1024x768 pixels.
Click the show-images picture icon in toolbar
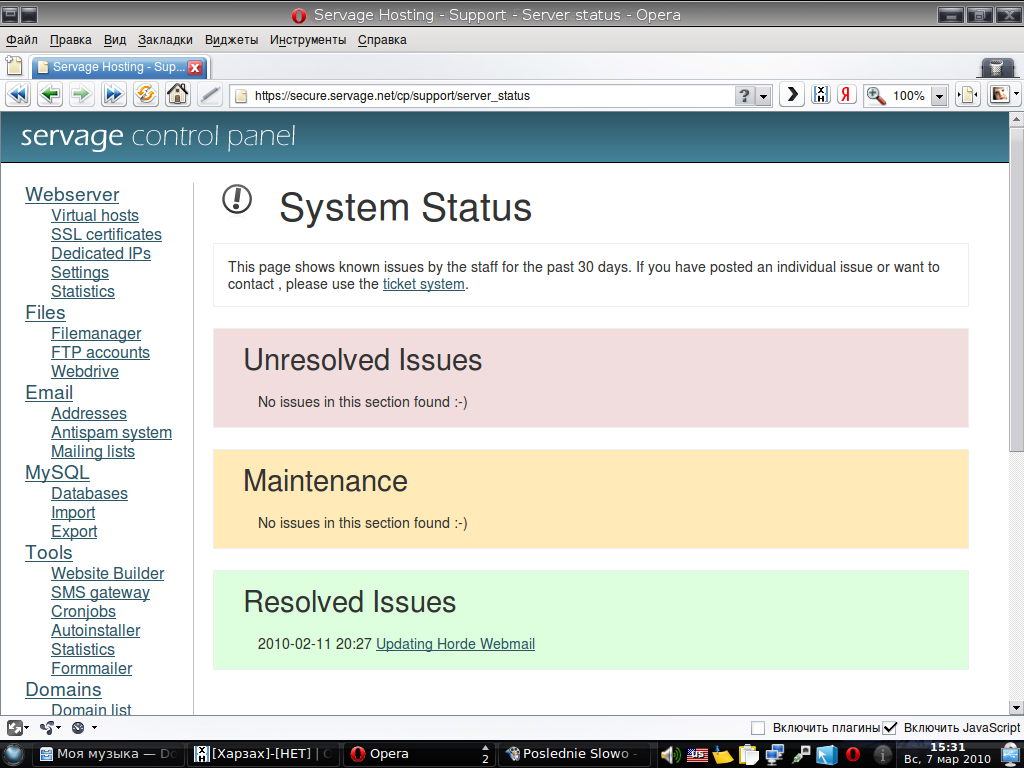pos(999,95)
